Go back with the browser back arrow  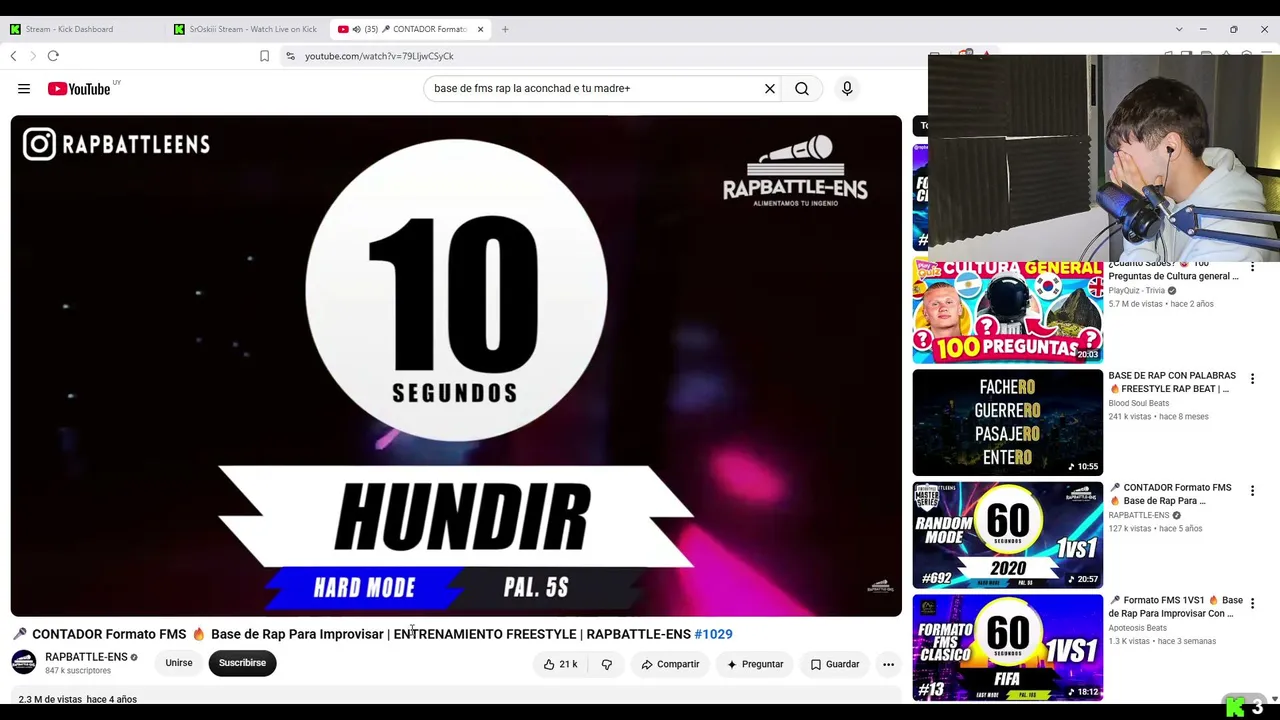coord(14,56)
